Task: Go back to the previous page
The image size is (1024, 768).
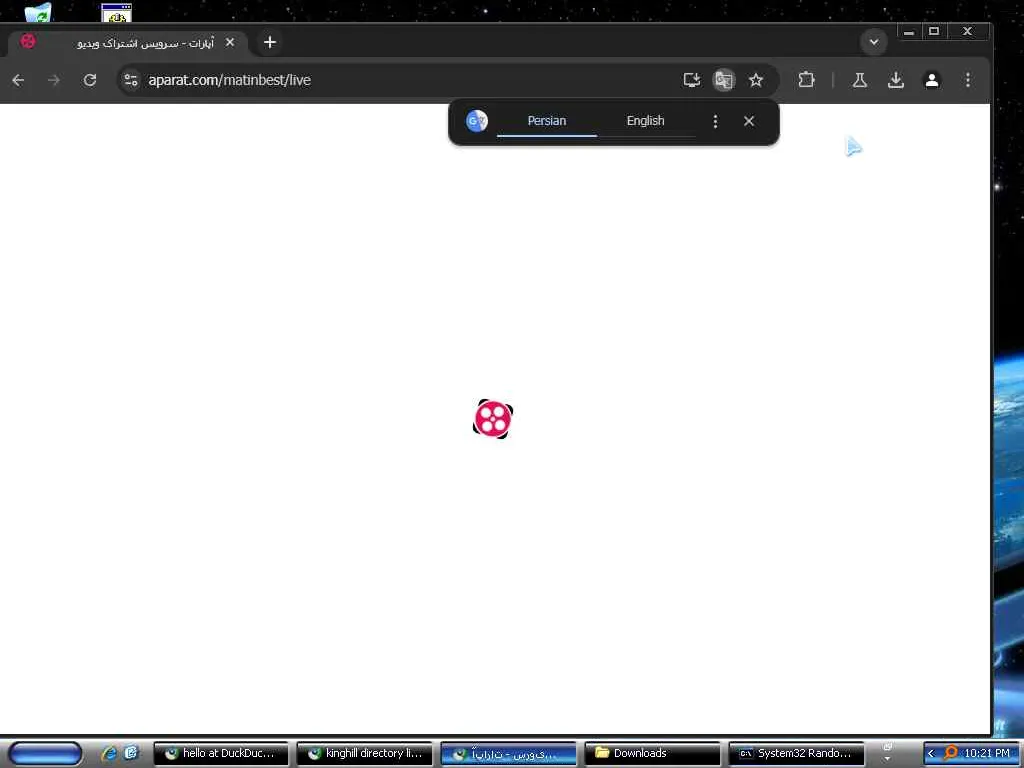Action: click(18, 80)
